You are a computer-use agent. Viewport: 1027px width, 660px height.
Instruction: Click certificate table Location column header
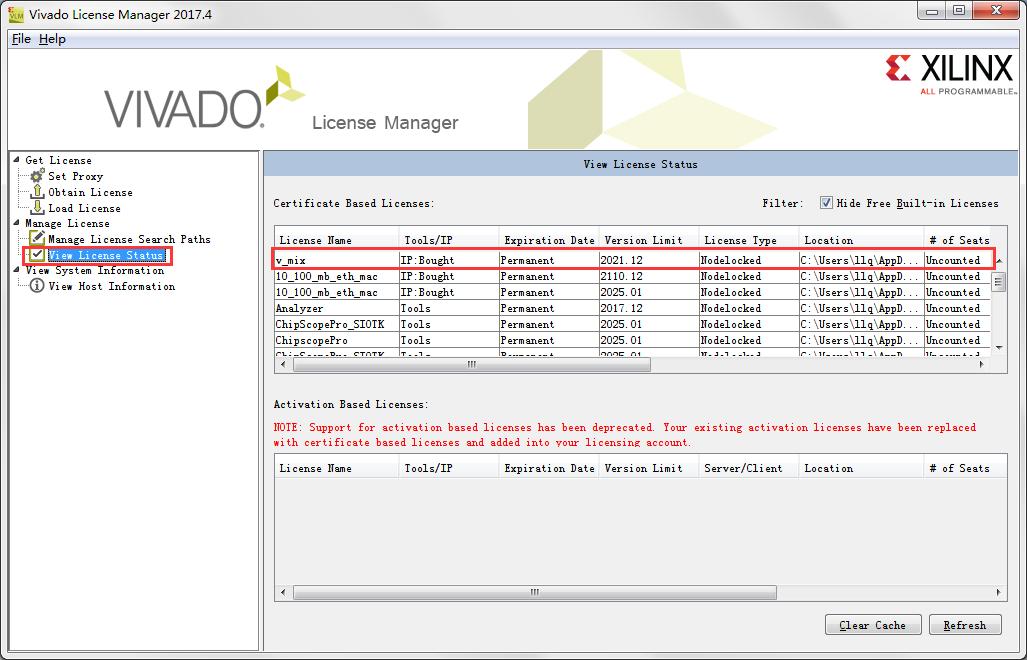click(861, 240)
